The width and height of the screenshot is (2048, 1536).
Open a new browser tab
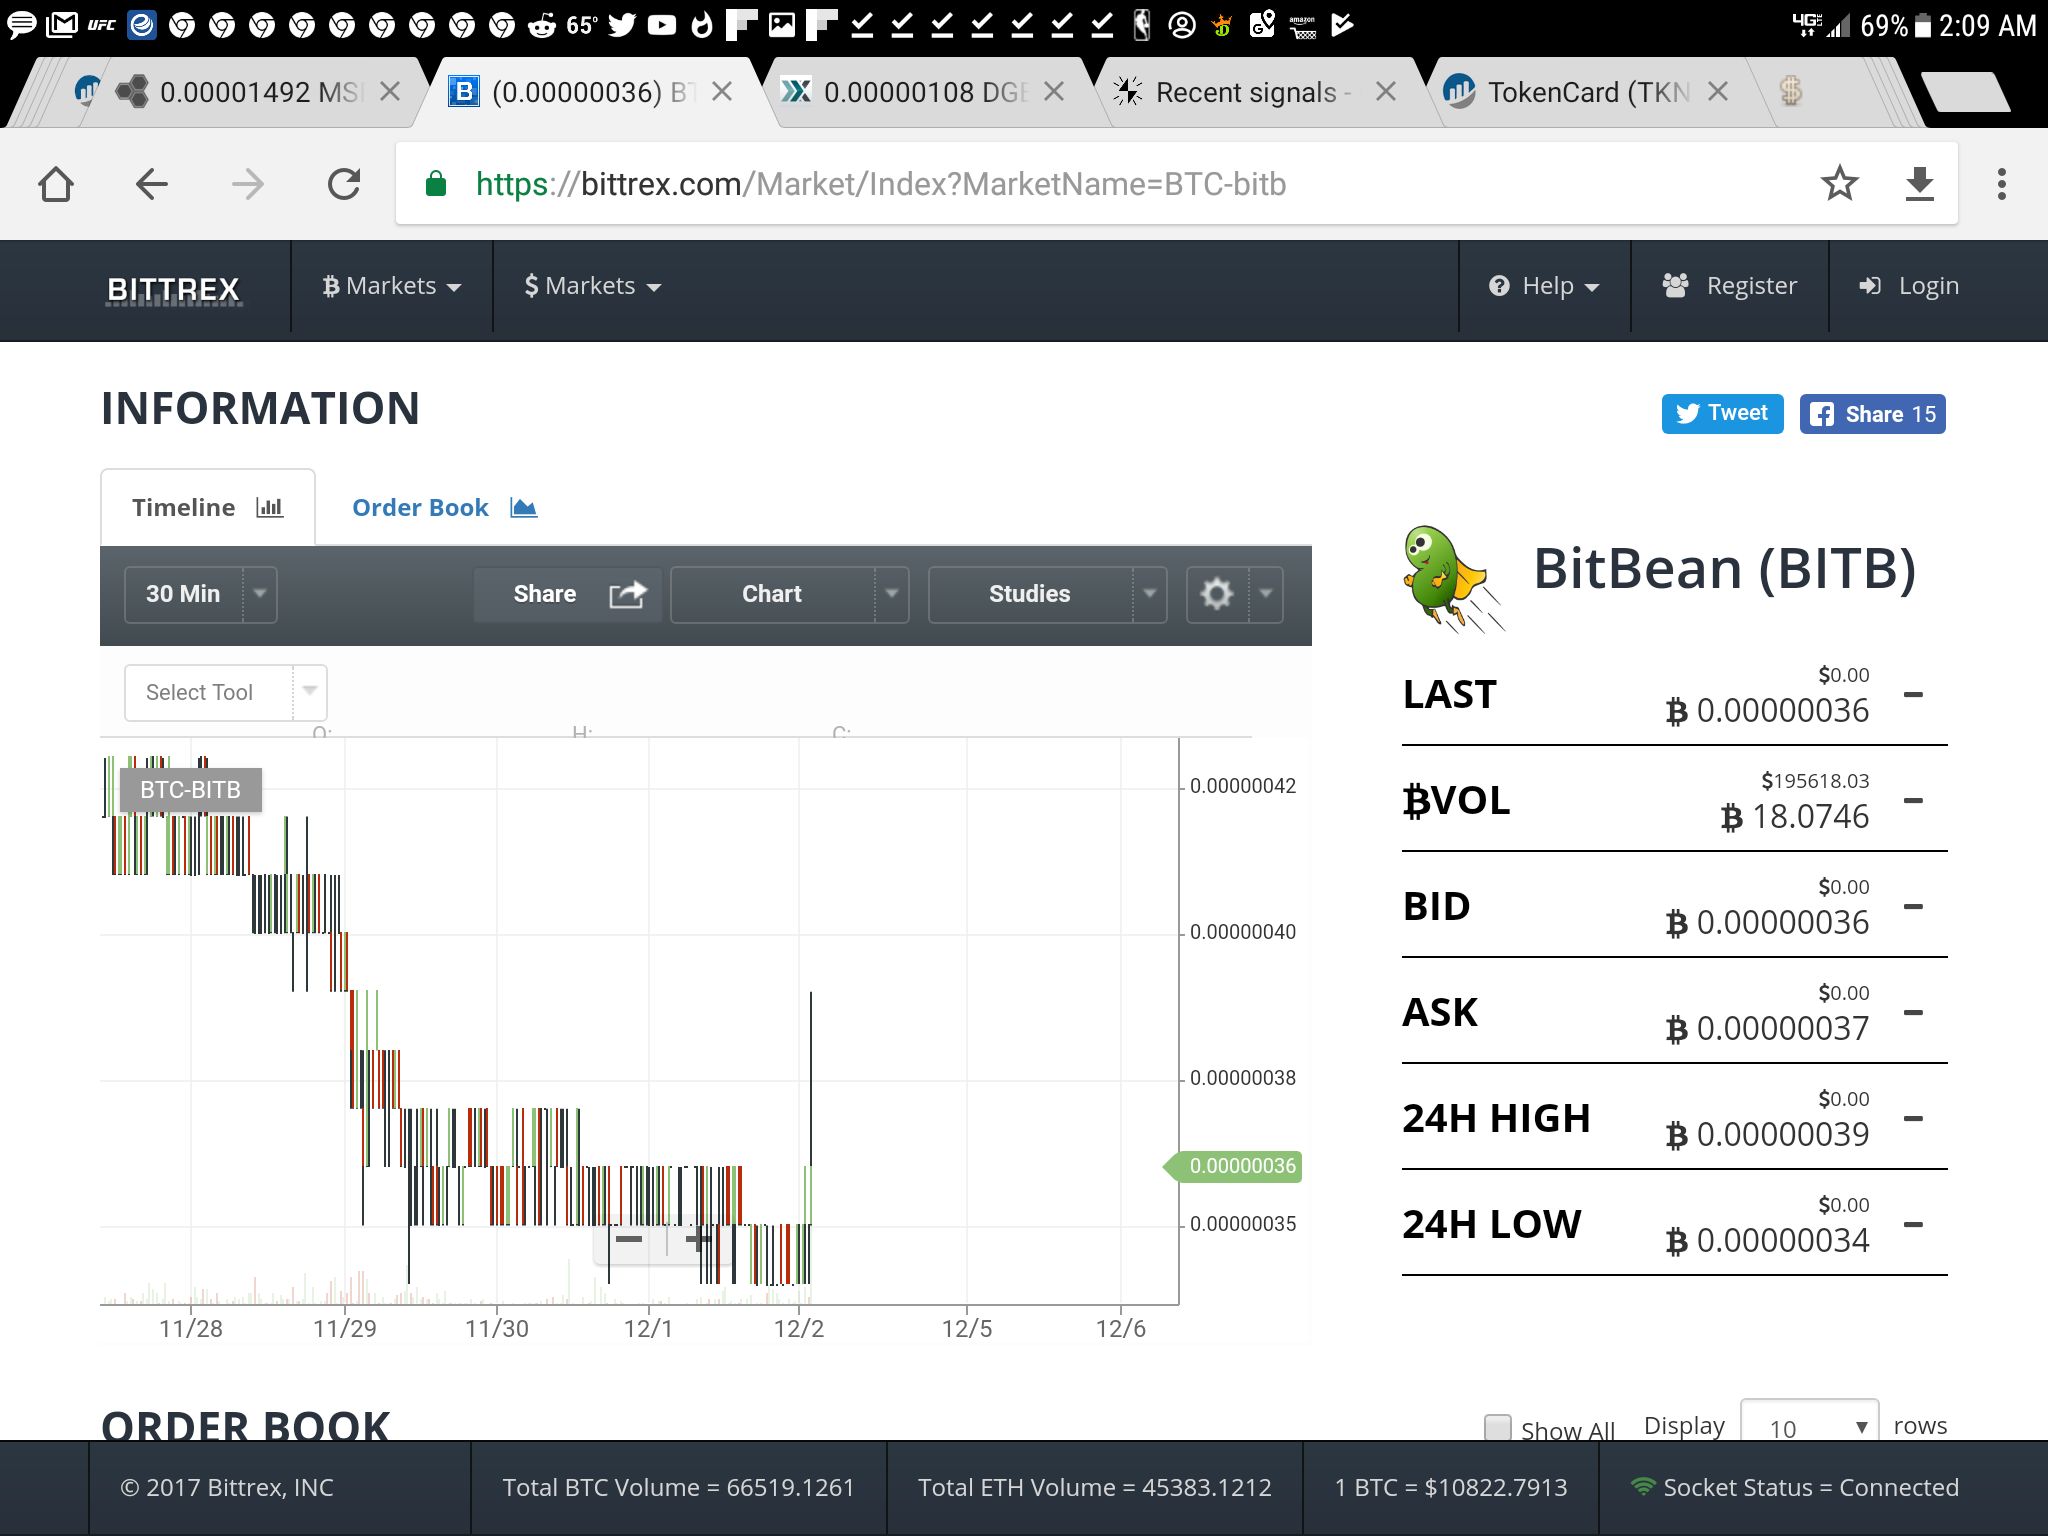(1965, 92)
